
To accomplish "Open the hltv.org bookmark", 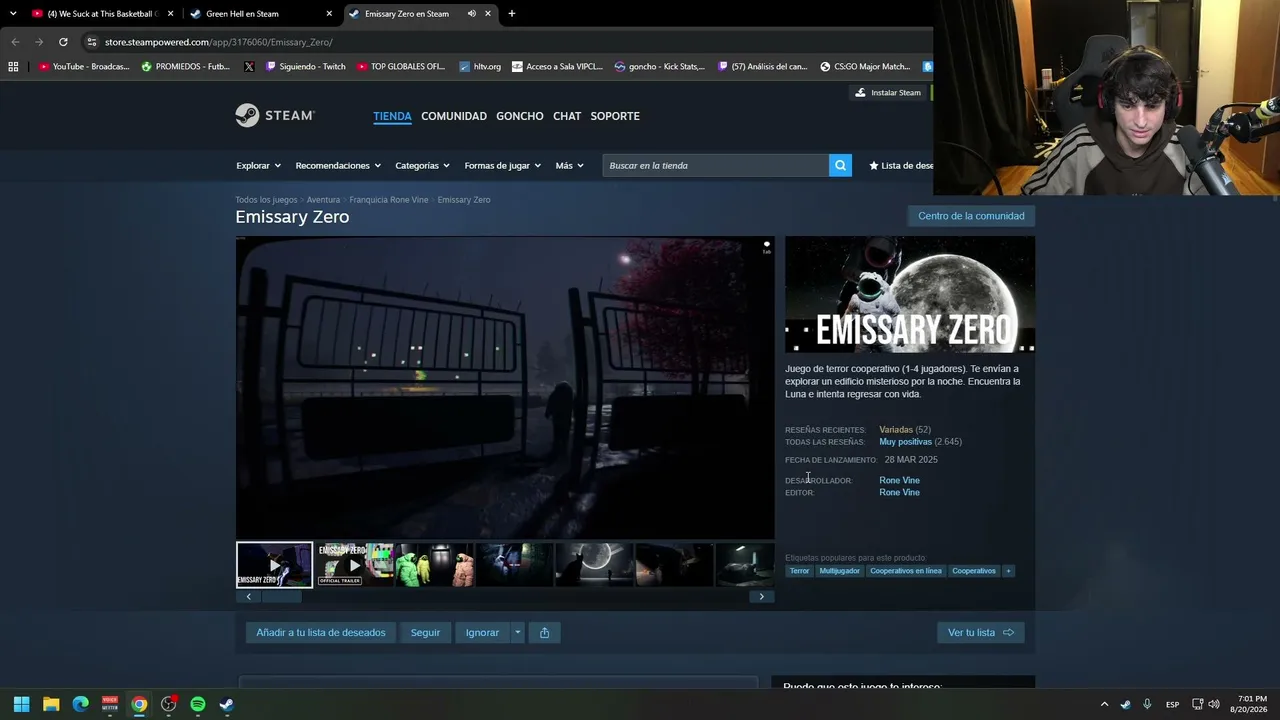I will click(480, 67).
